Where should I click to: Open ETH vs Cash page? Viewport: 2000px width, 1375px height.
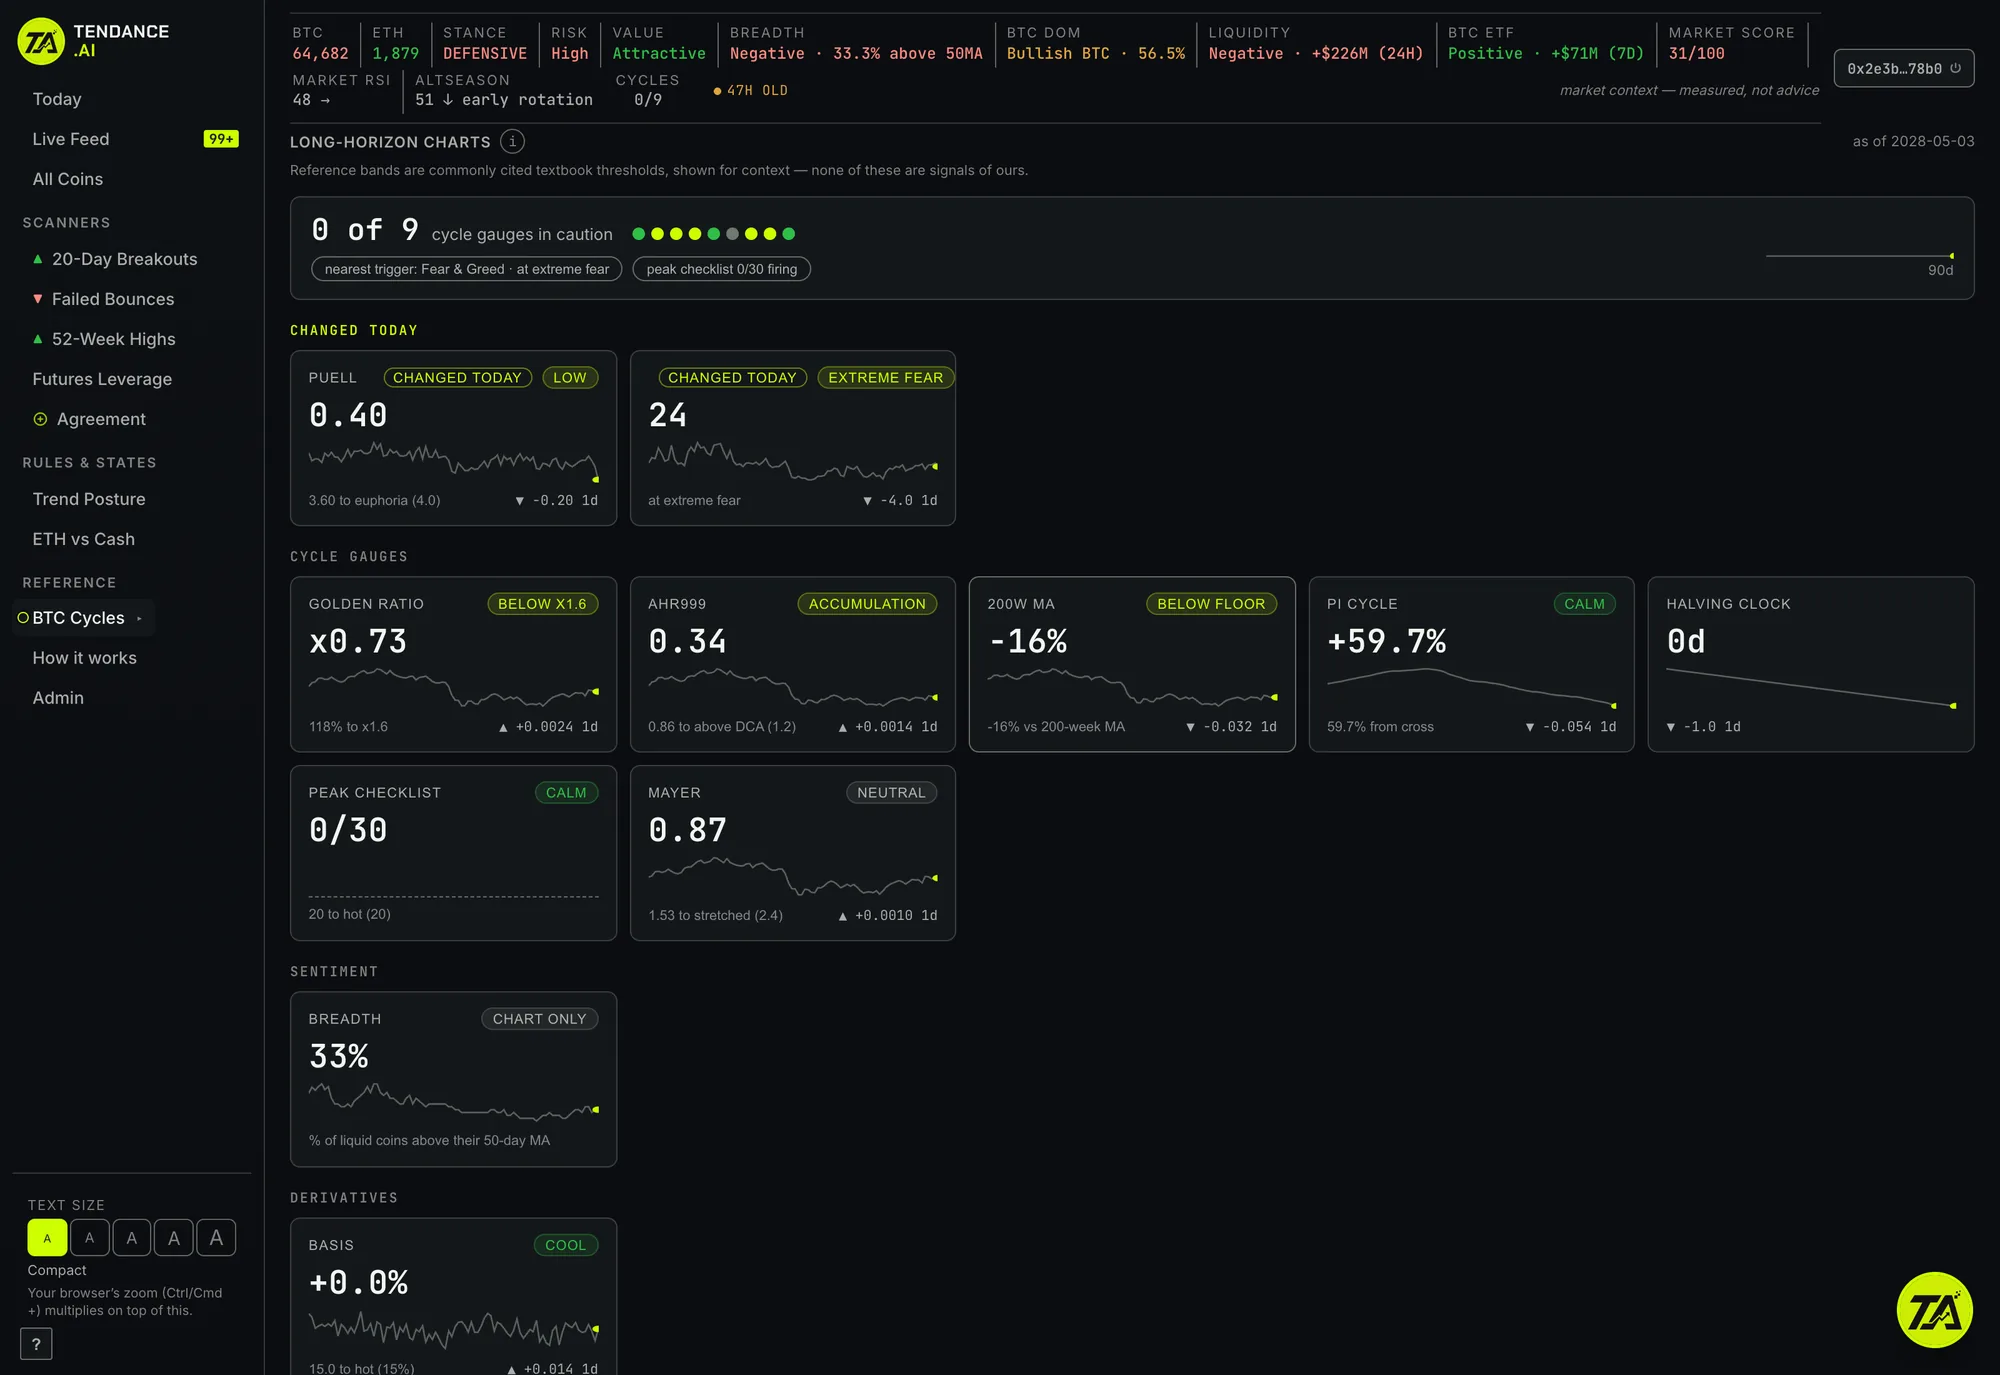84,539
